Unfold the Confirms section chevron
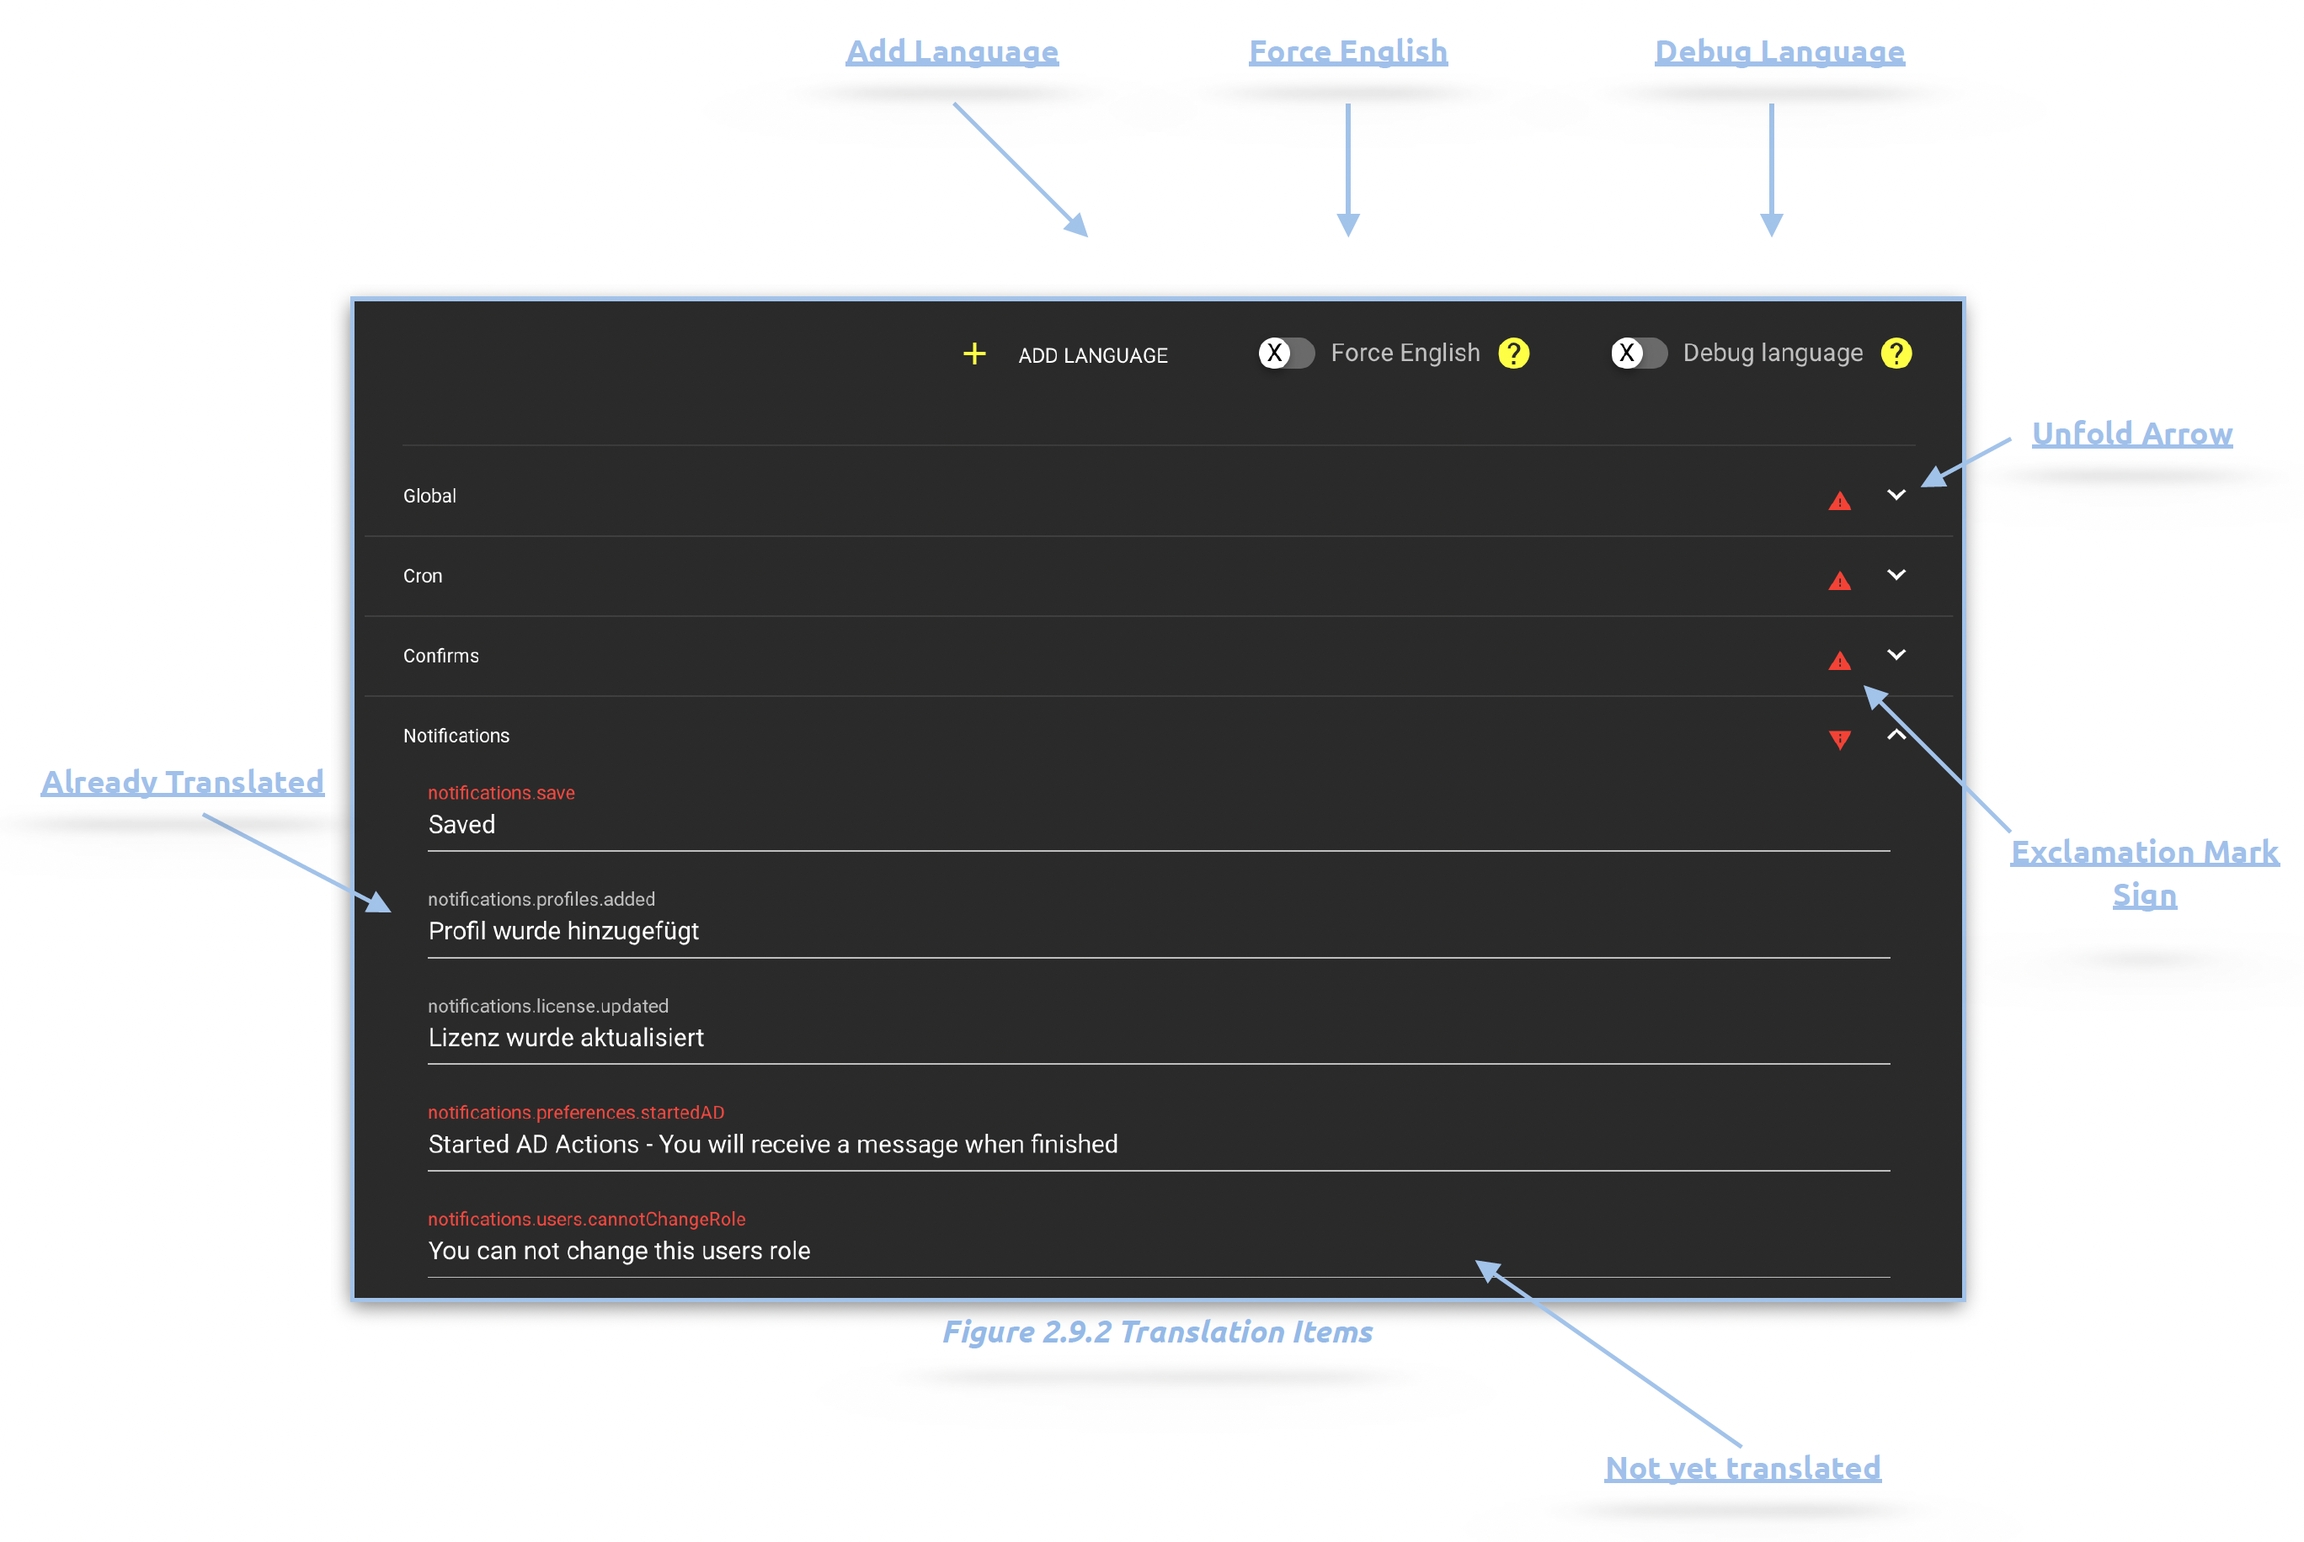Image resolution: width=2304 pixels, height=1542 pixels. (x=1895, y=655)
